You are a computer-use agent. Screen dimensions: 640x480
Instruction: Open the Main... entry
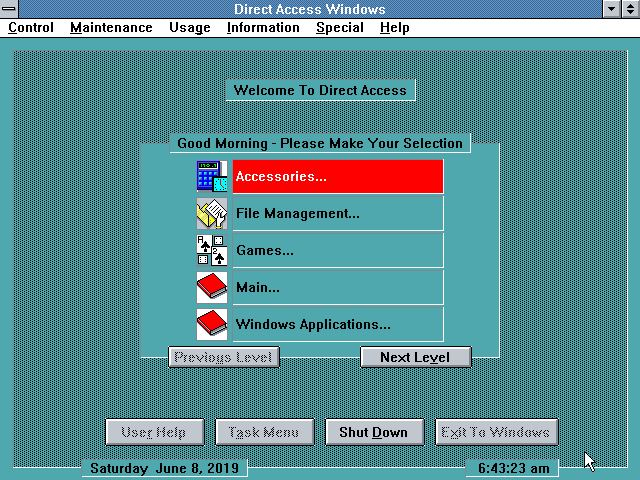click(x=338, y=287)
